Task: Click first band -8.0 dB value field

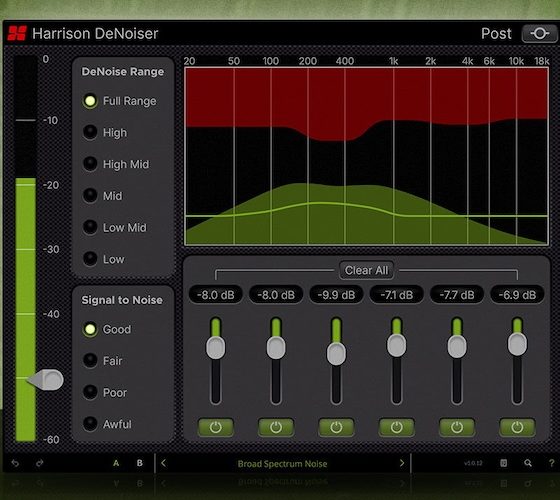Action: coord(216,295)
